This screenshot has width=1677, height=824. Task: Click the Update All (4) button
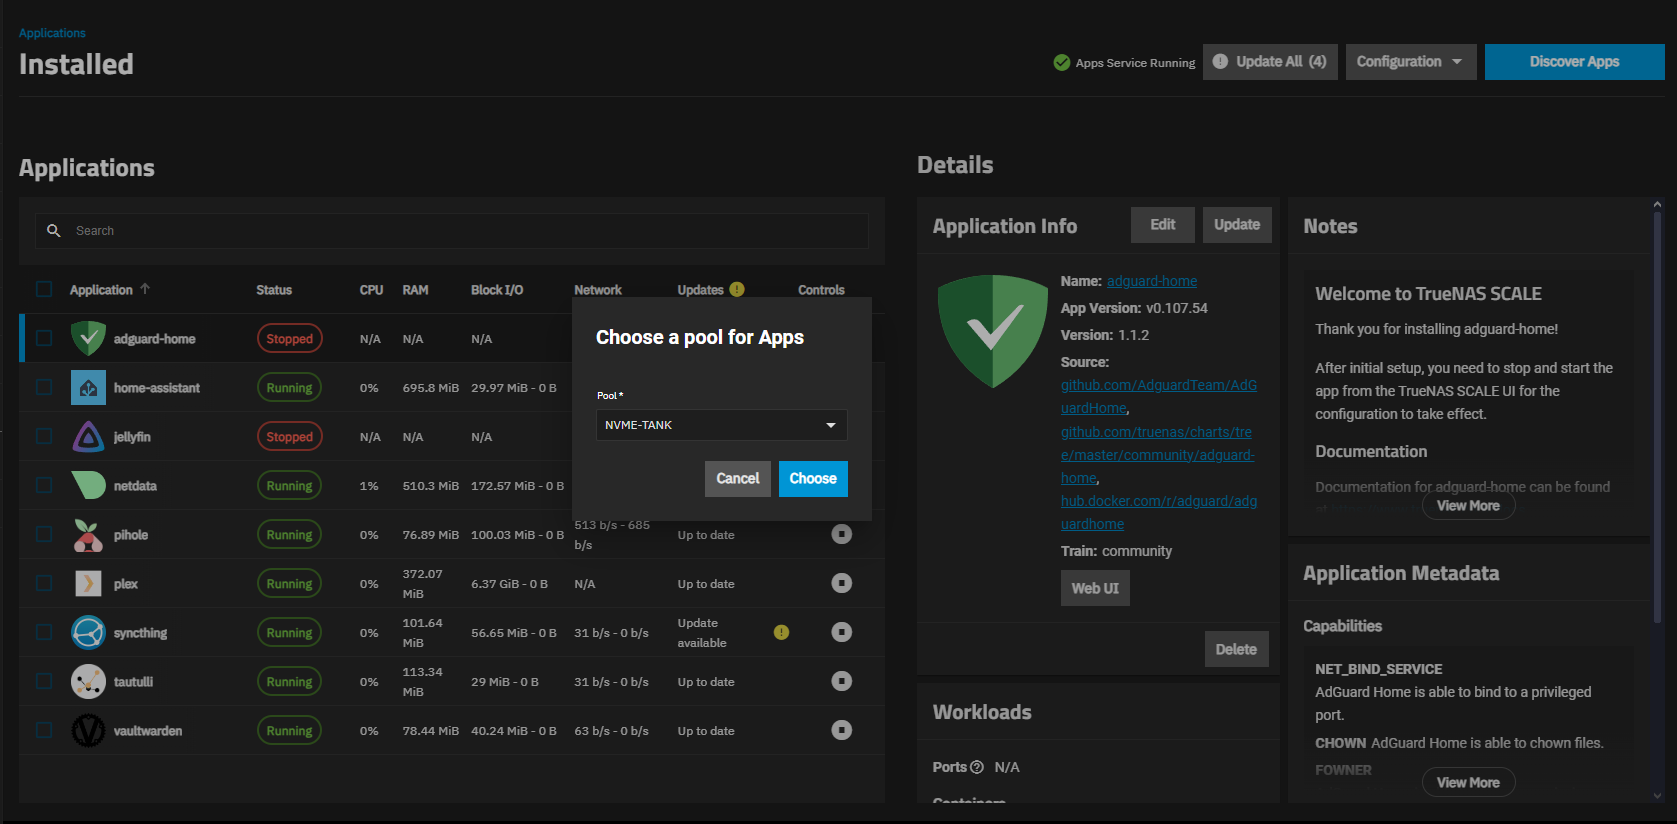[x=1270, y=62]
